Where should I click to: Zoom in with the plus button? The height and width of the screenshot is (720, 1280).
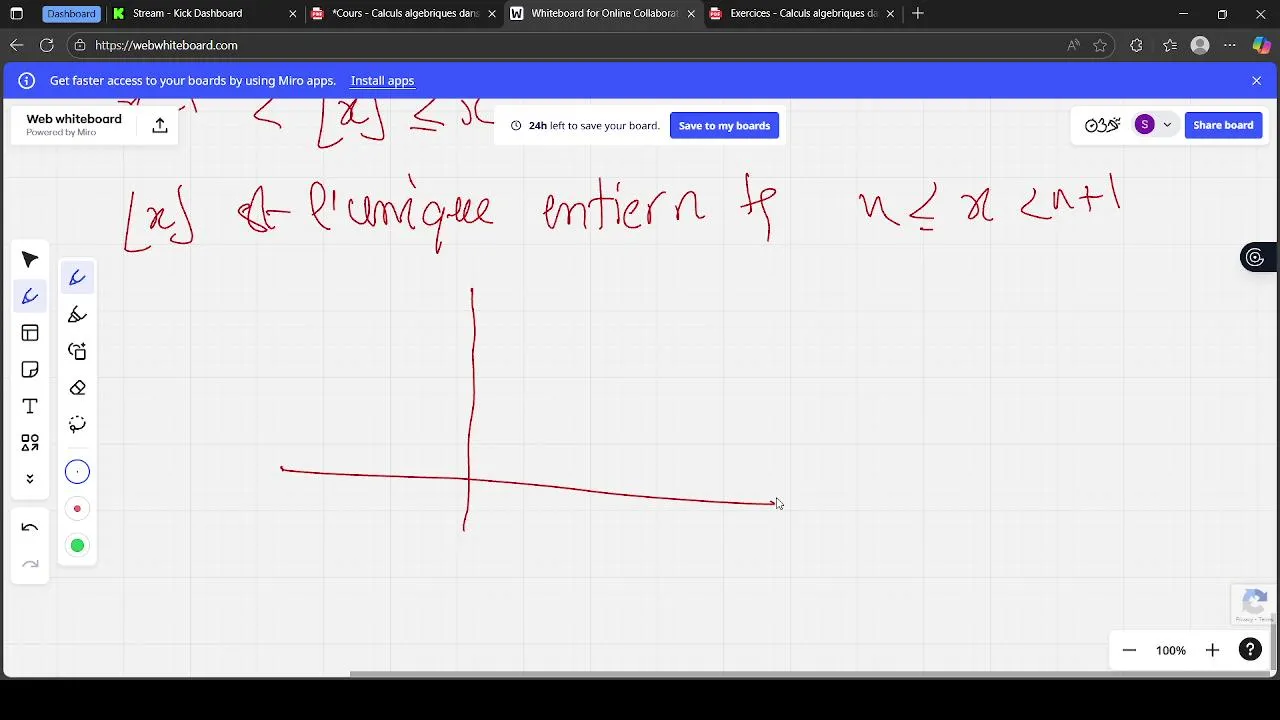tap(1212, 651)
